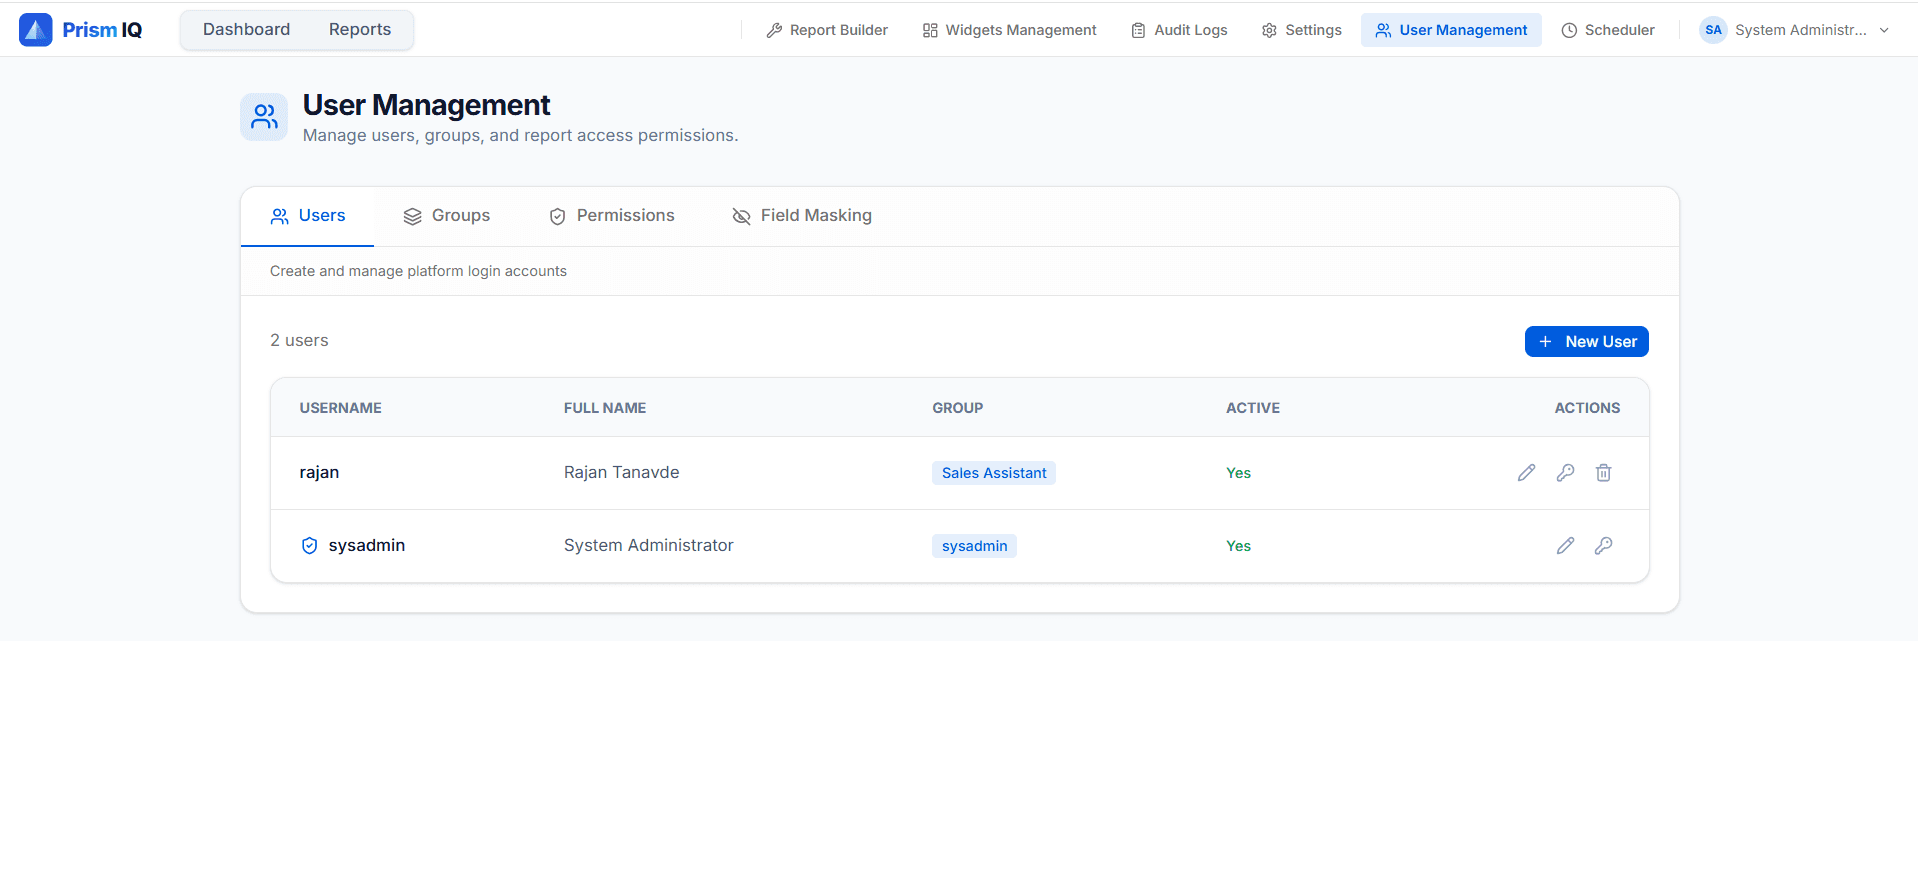Viewport: 1918px width, 877px height.
Task: Click the USERNAME column header
Action: tap(340, 408)
